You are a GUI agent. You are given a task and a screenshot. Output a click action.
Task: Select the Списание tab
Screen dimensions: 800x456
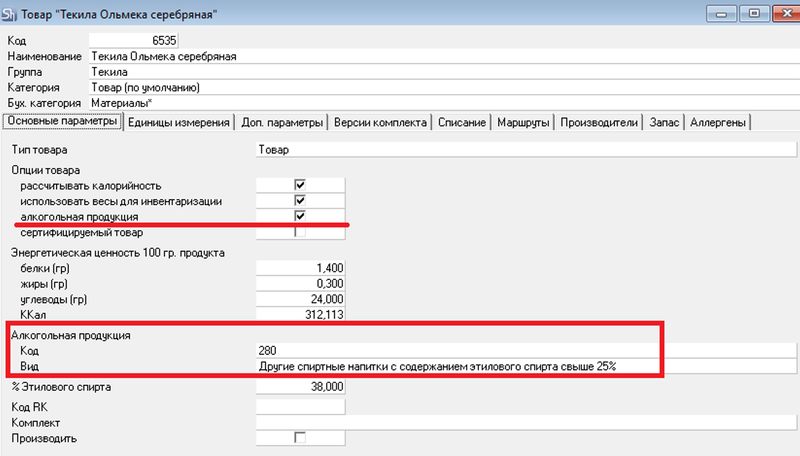tap(462, 122)
